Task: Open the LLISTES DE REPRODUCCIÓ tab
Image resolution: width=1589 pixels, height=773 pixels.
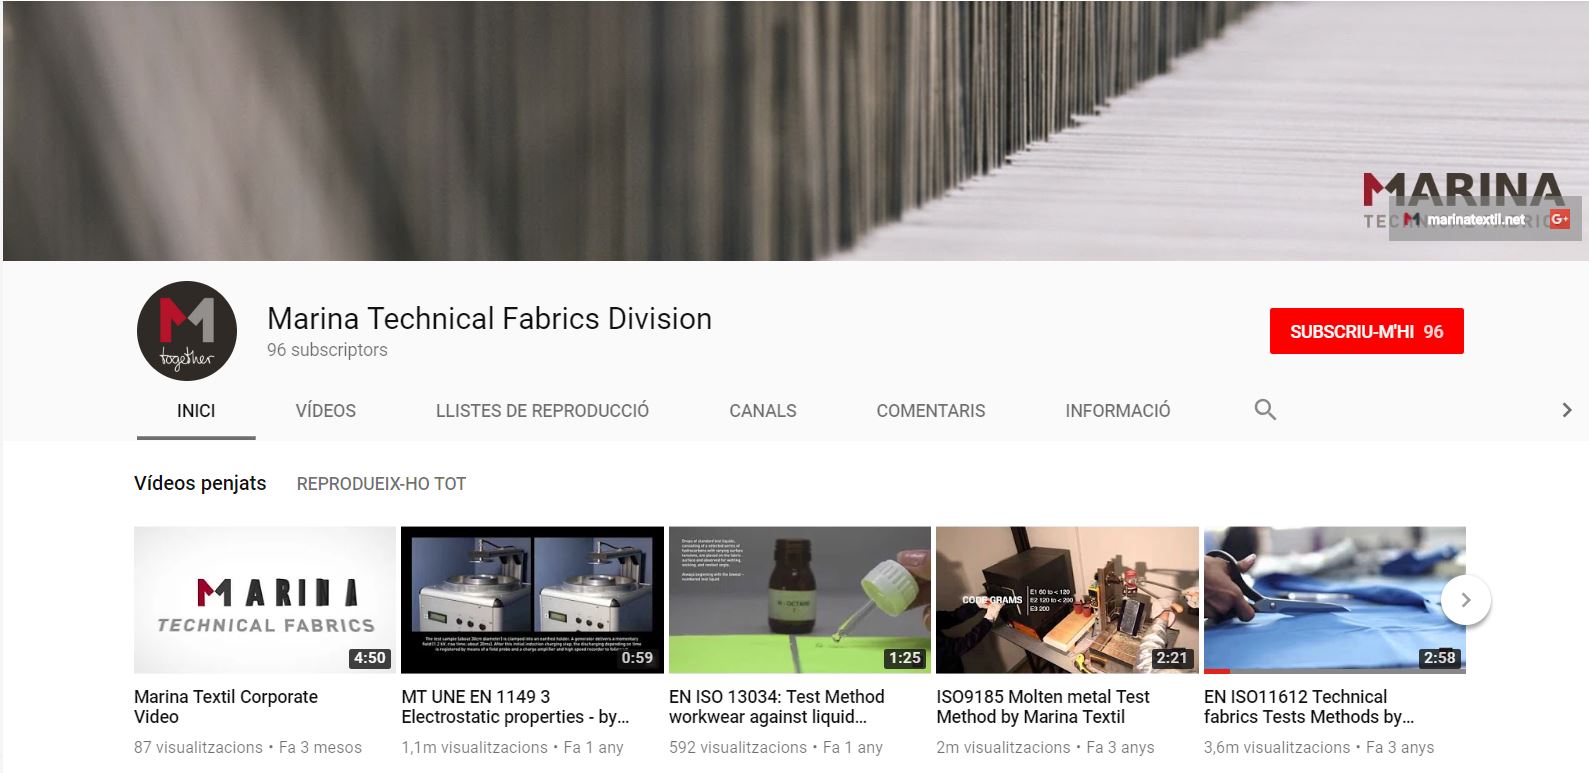Action: point(542,411)
